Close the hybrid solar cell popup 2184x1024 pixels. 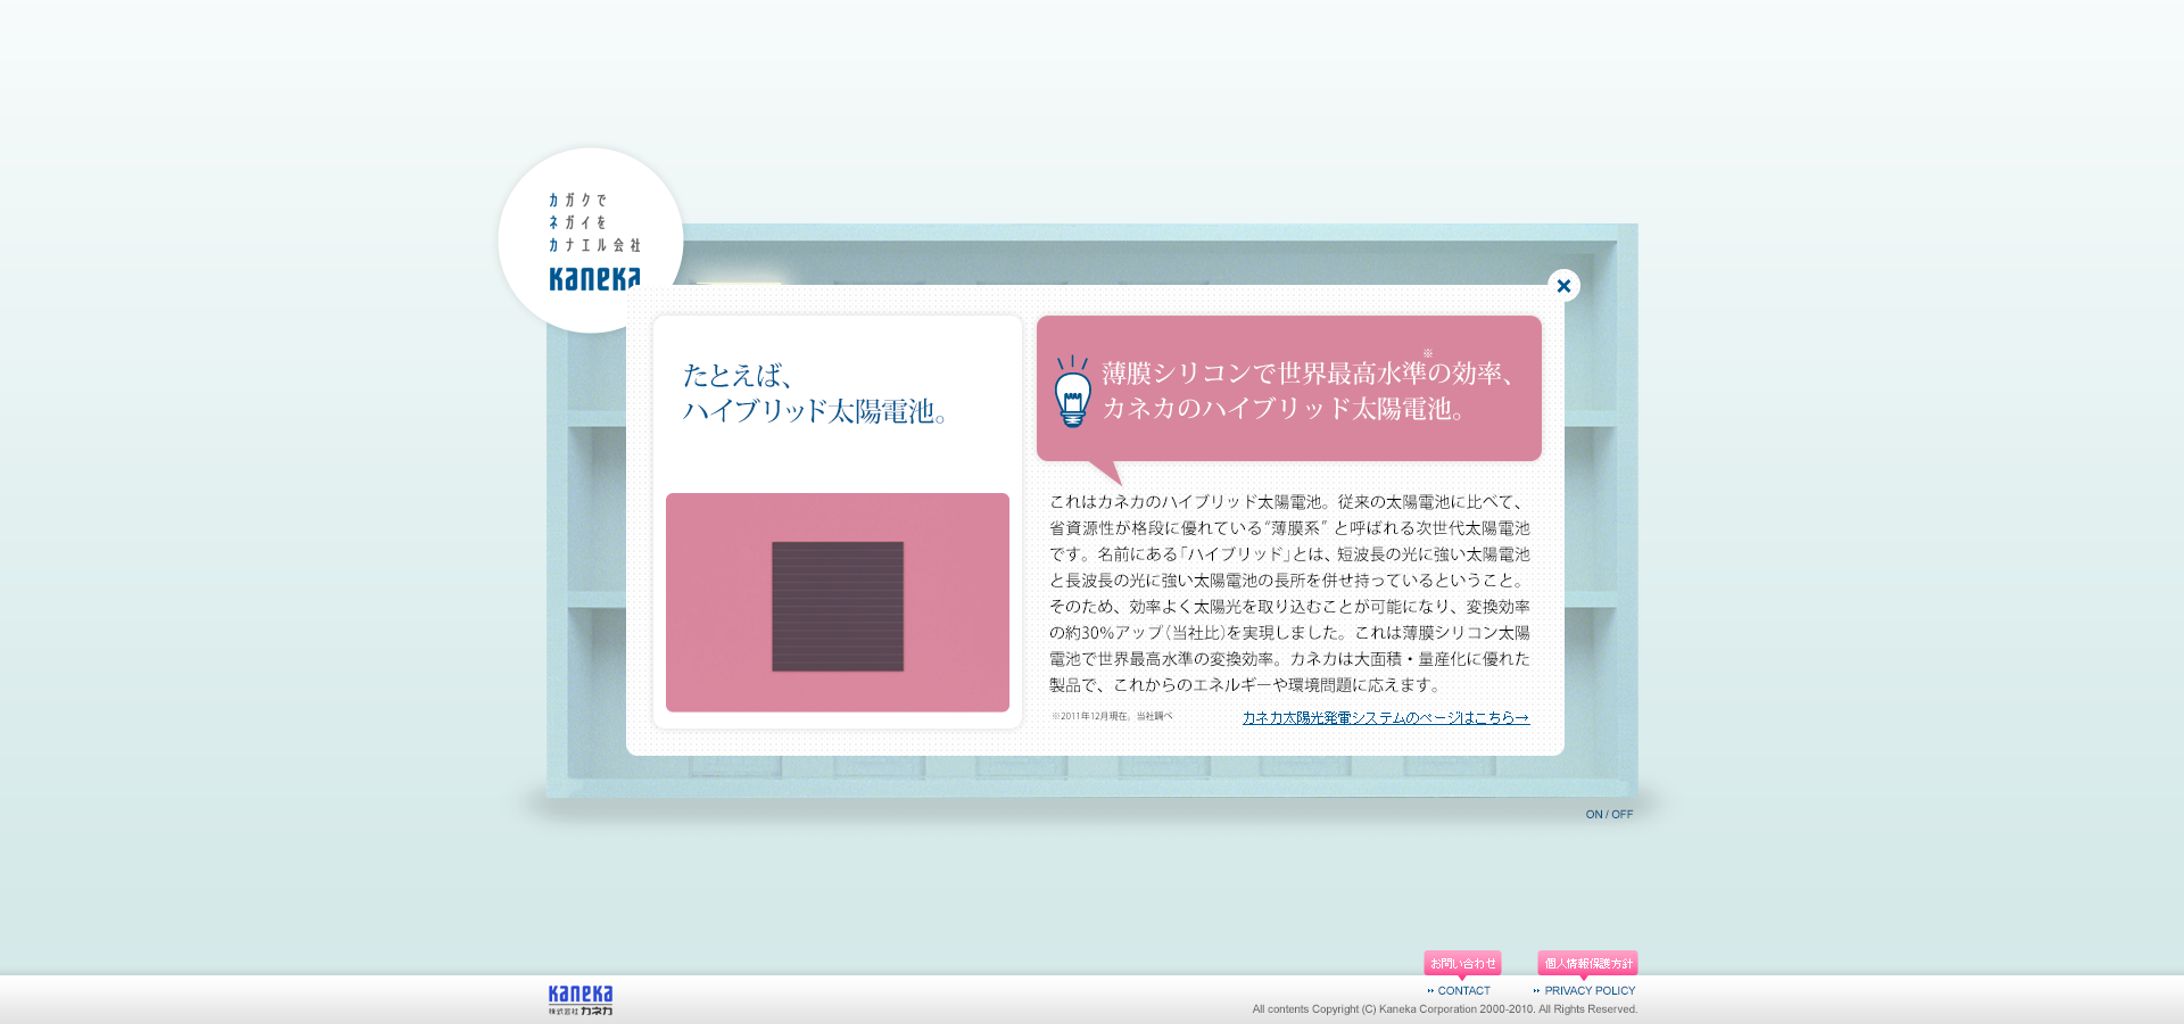tap(1563, 286)
